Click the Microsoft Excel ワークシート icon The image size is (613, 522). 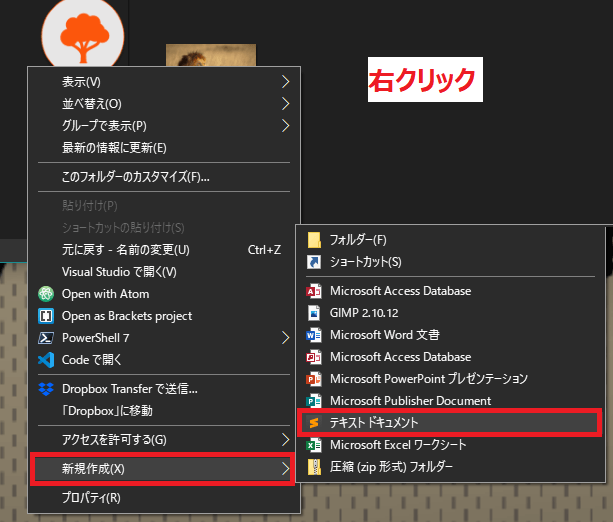314,445
